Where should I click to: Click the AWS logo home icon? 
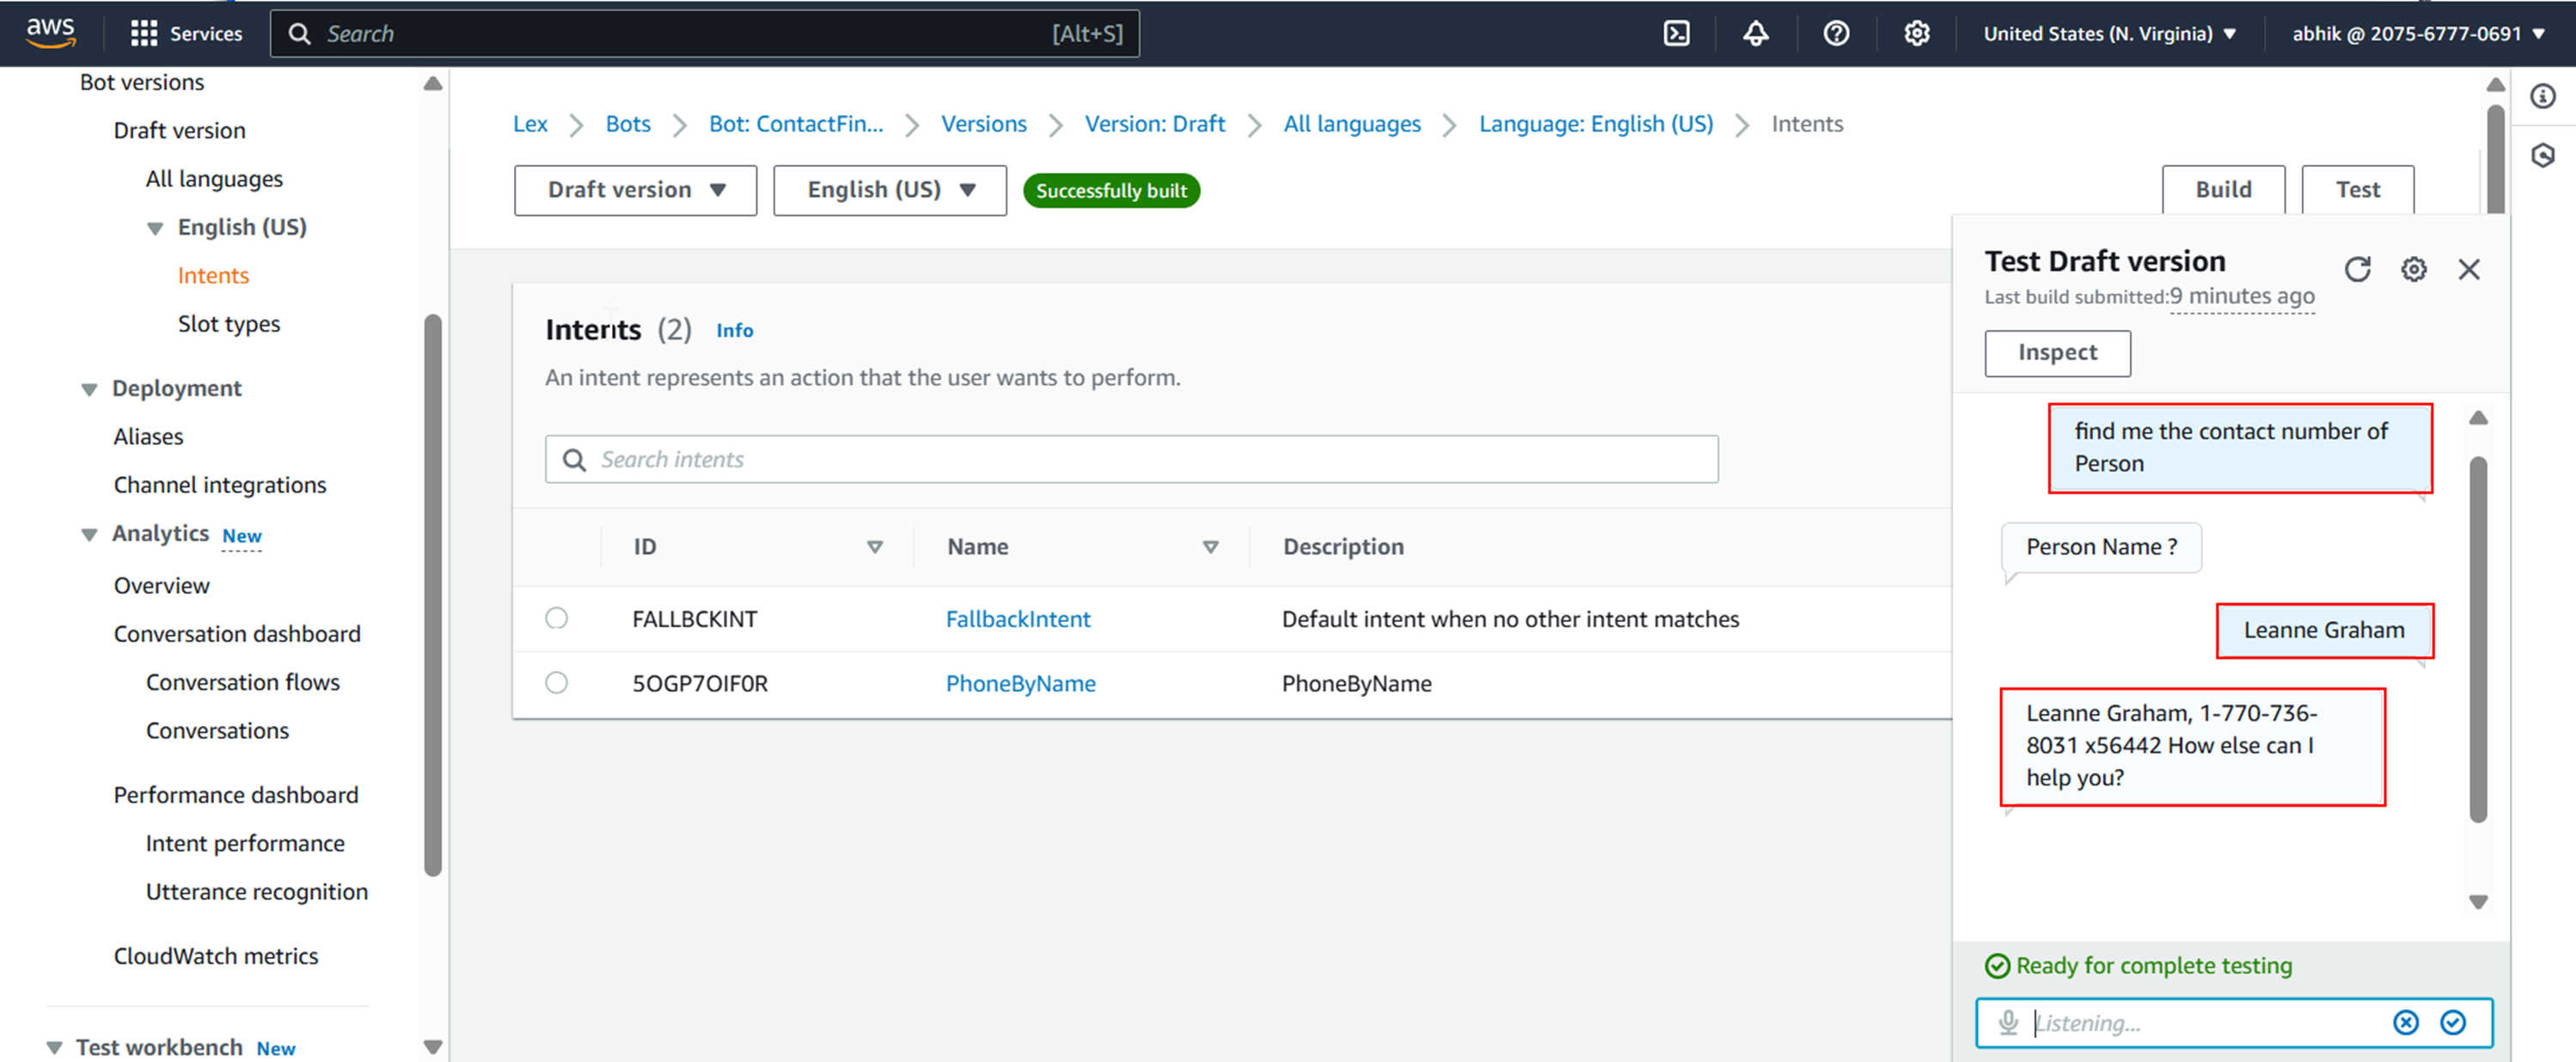(50, 33)
